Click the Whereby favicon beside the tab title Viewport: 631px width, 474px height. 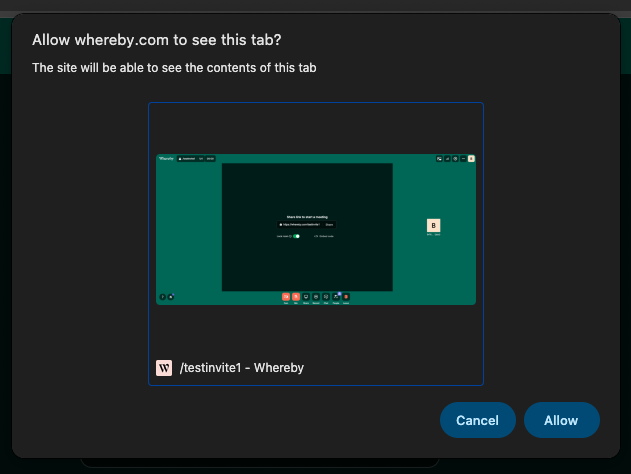[165, 368]
